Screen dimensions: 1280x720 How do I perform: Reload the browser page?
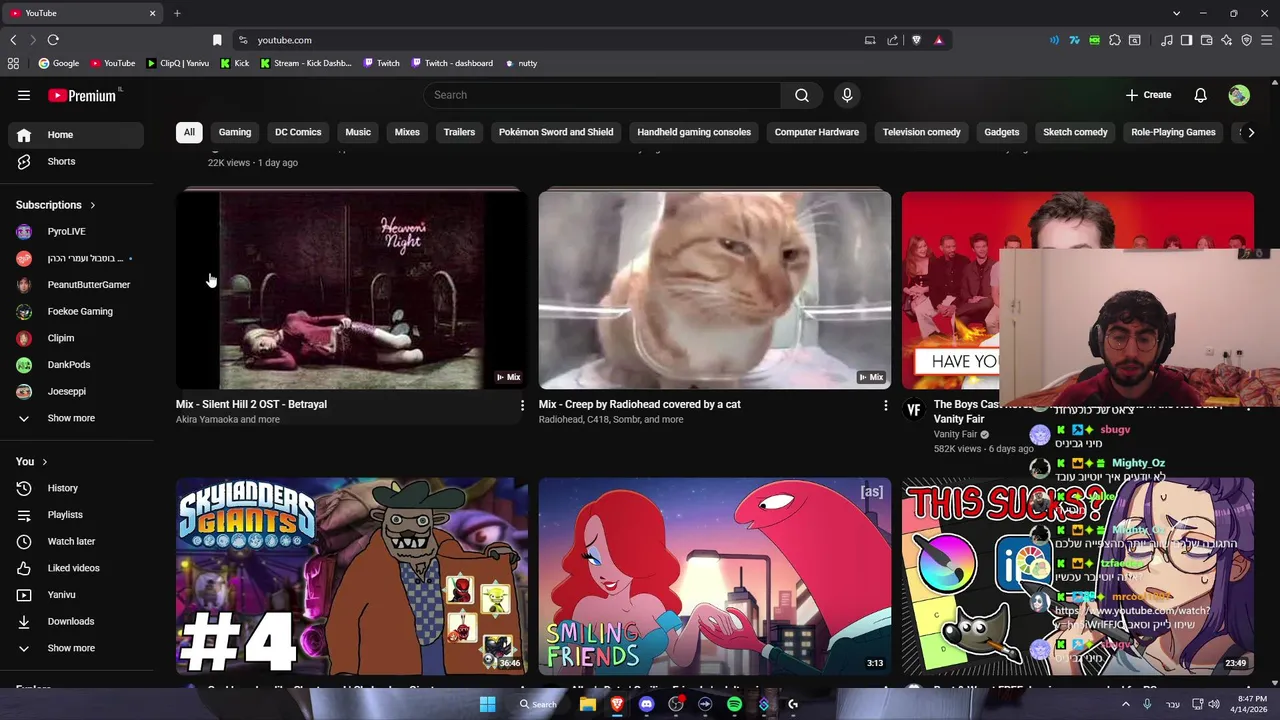point(53,40)
